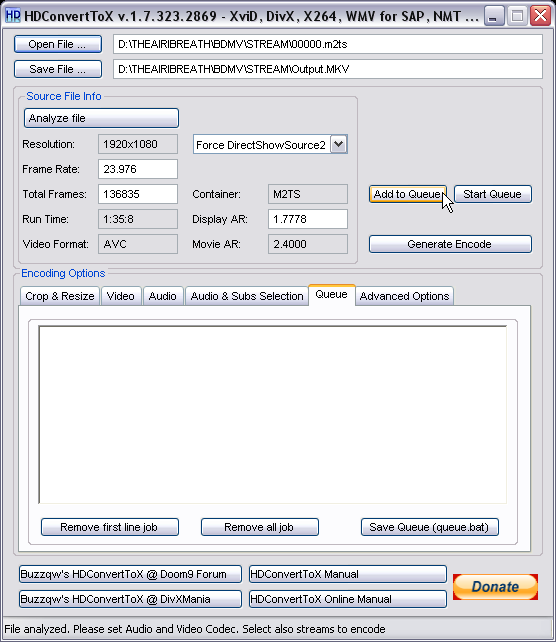Viewport: 556px width, 642px height.
Task: Click the status bar message File analyzed
Action: 195,629
